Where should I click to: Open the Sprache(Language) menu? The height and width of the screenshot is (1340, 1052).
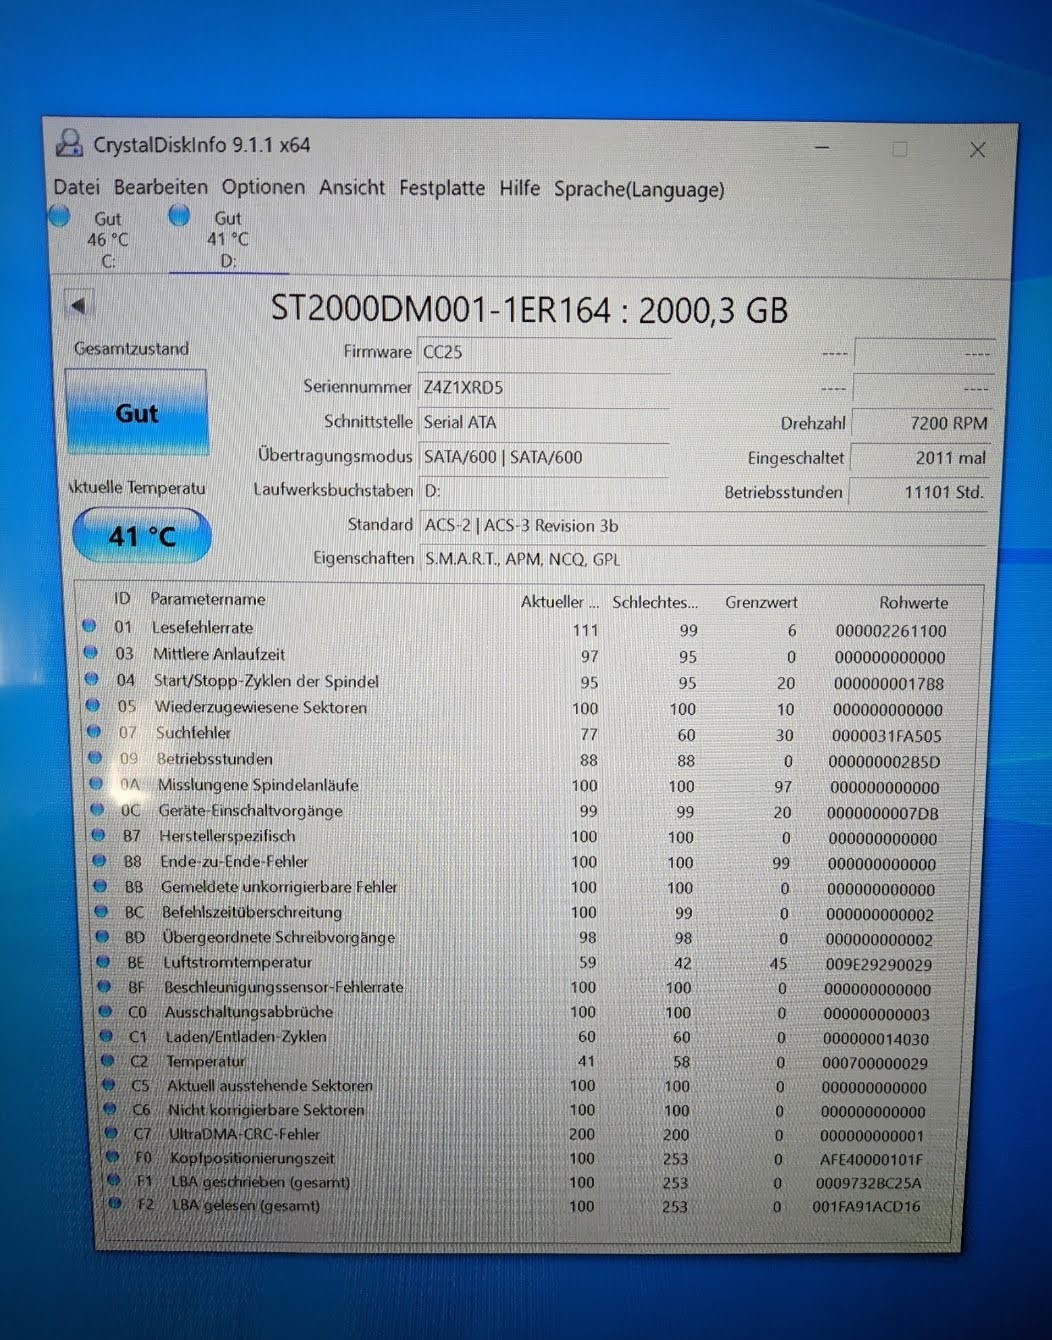639,189
